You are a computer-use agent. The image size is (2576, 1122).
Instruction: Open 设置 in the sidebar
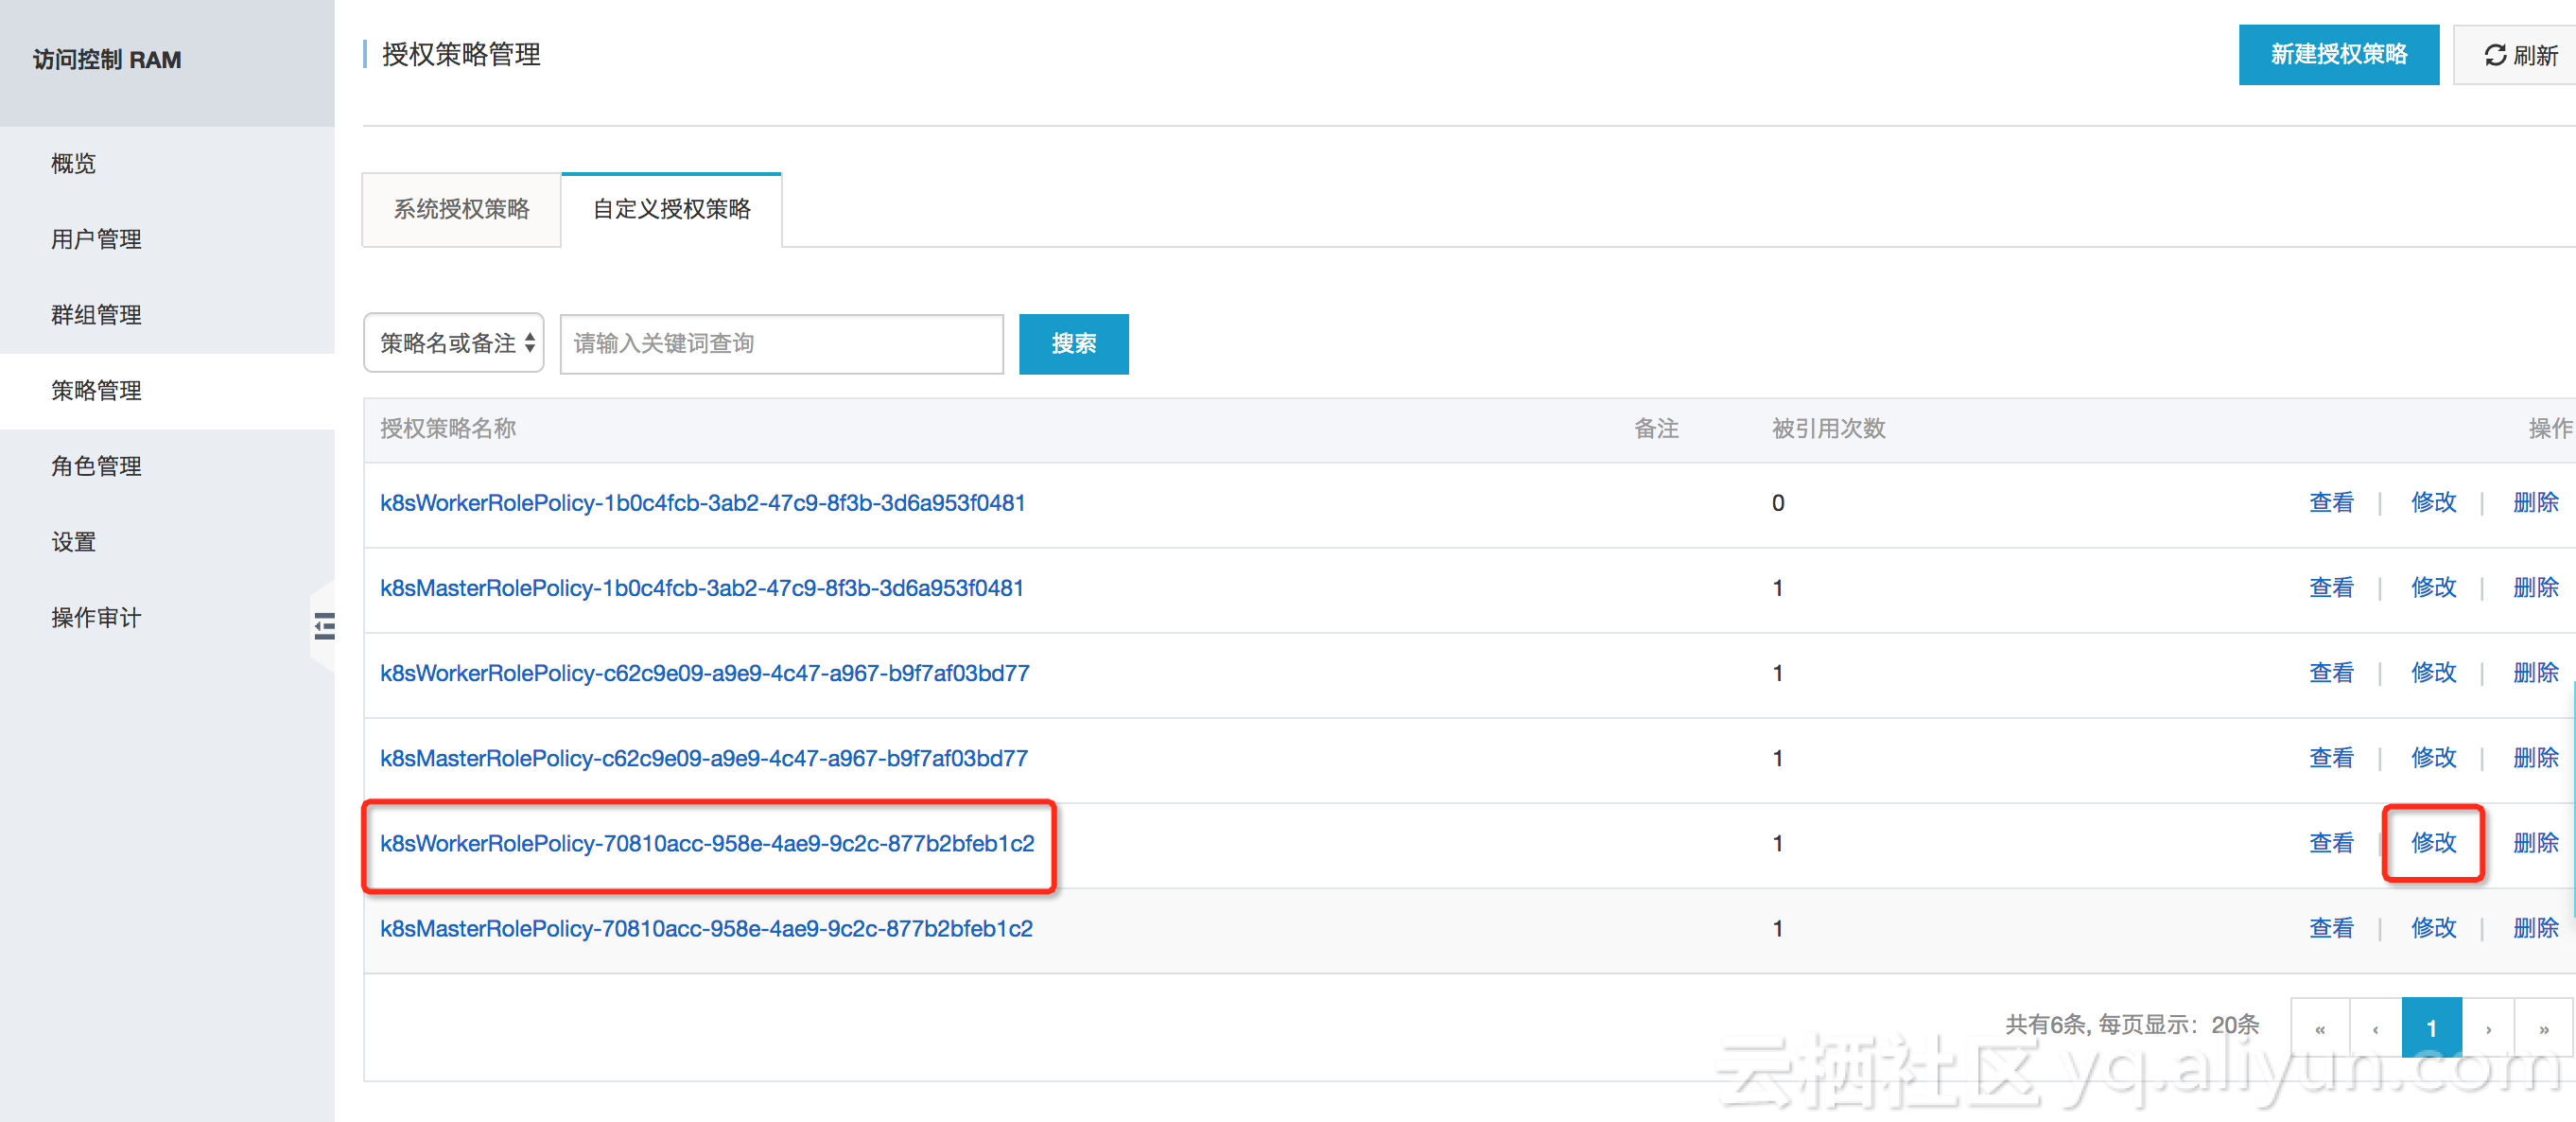73,542
